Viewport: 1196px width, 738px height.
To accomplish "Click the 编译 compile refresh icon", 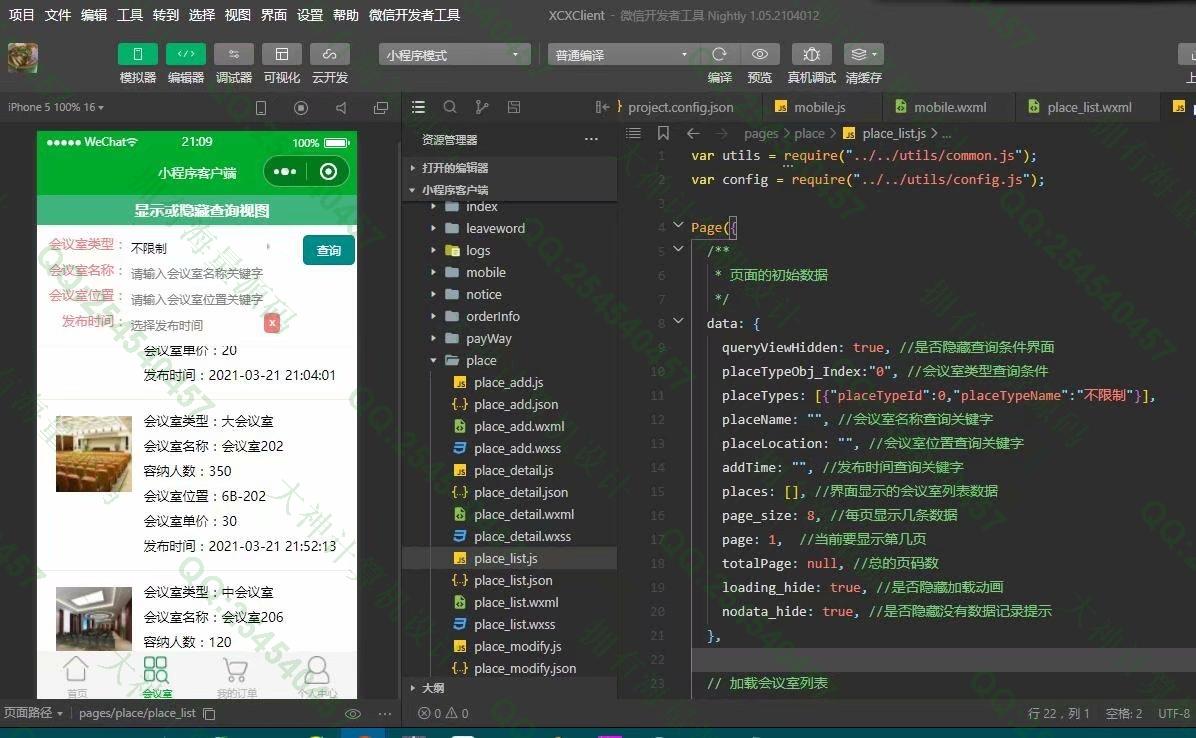I will click(719, 54).
